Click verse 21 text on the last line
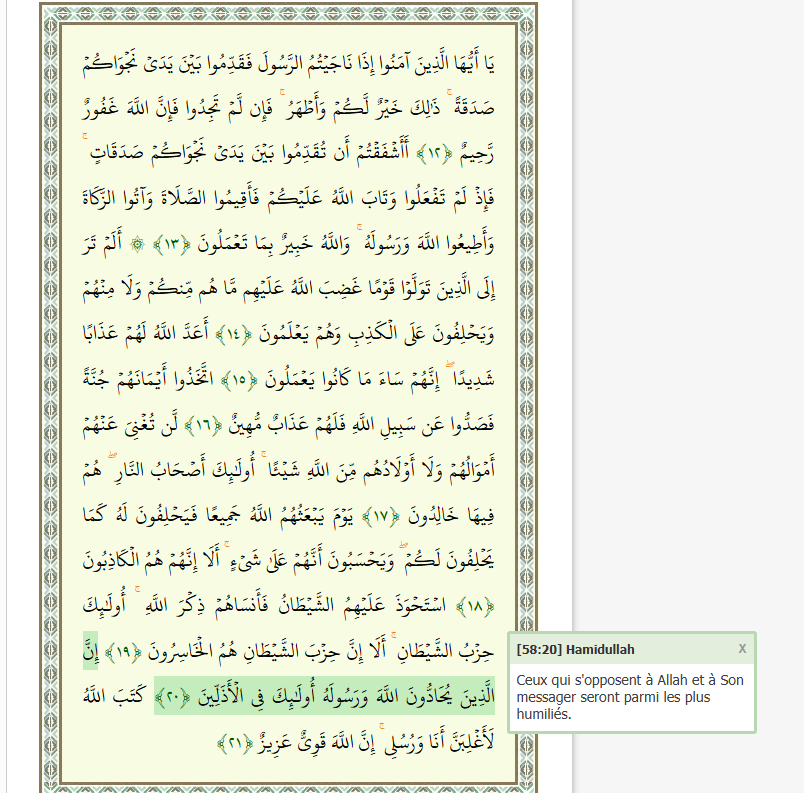The height and width of the screenshot is (793, 804). pyautogui.click(x=400, y=743)
